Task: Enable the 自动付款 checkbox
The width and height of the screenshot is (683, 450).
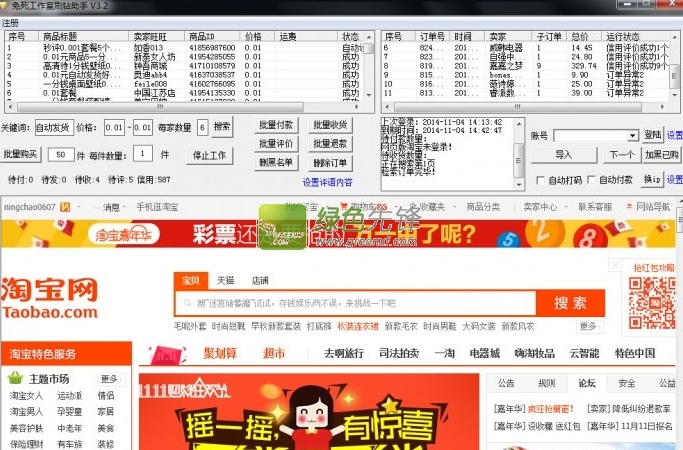Action: tap(591, 179)
